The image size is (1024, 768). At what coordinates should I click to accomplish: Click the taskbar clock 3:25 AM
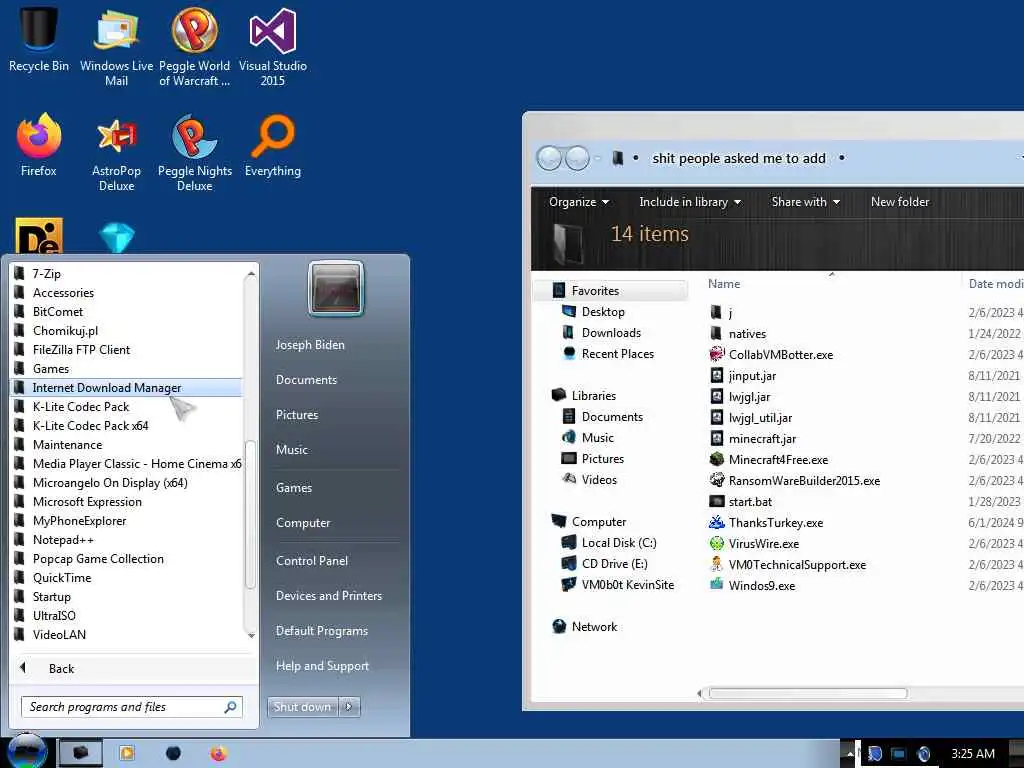972,754
